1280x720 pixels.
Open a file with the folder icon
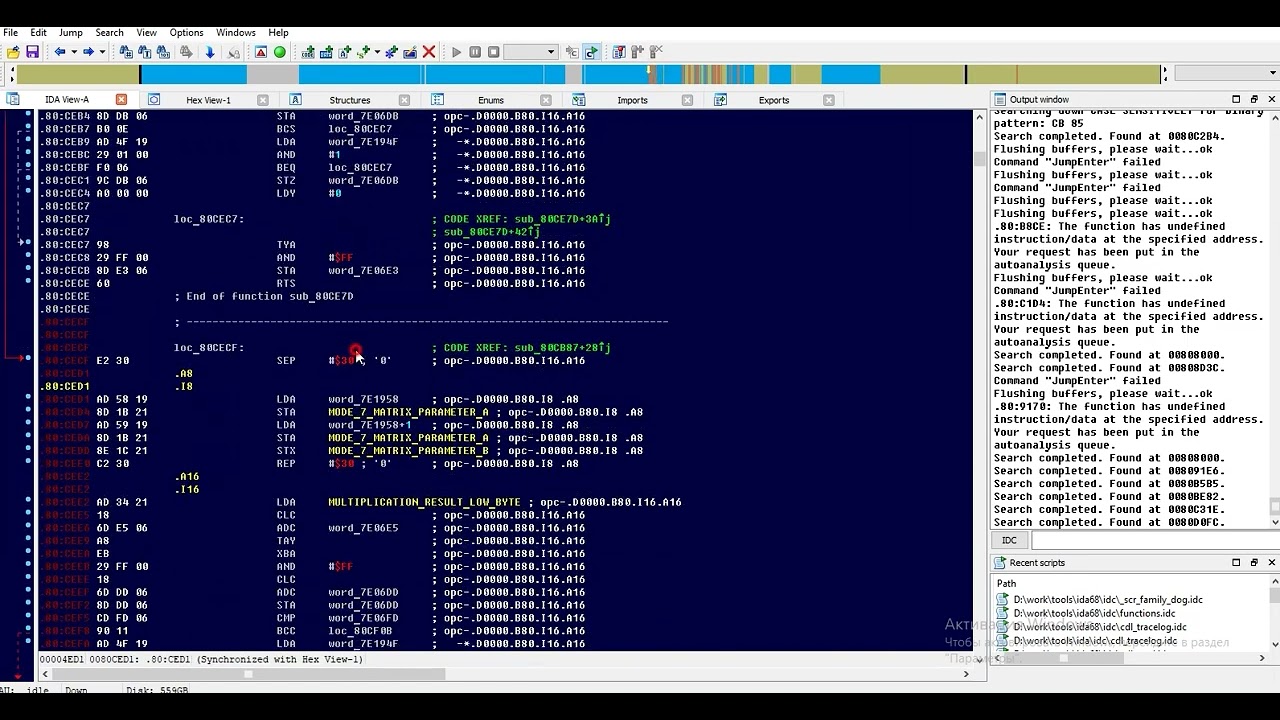[x=13, y=52]
